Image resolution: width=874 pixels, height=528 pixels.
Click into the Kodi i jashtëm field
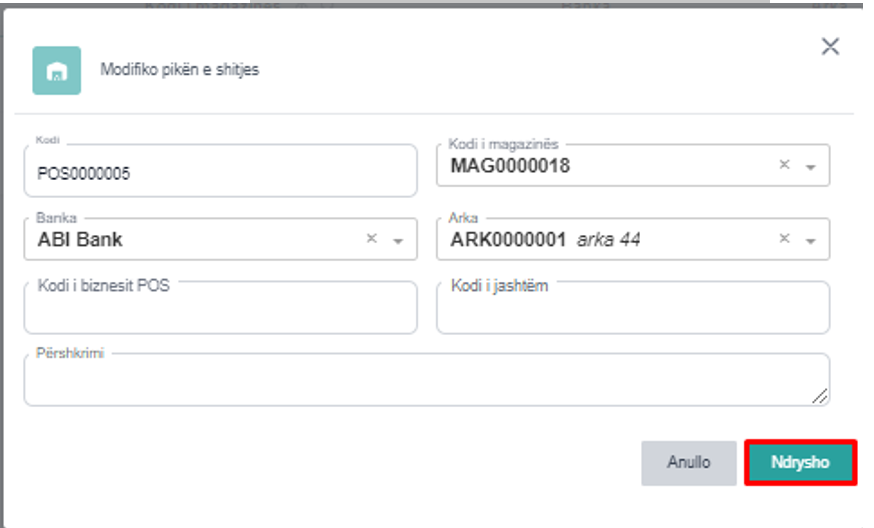click(632, 312)
